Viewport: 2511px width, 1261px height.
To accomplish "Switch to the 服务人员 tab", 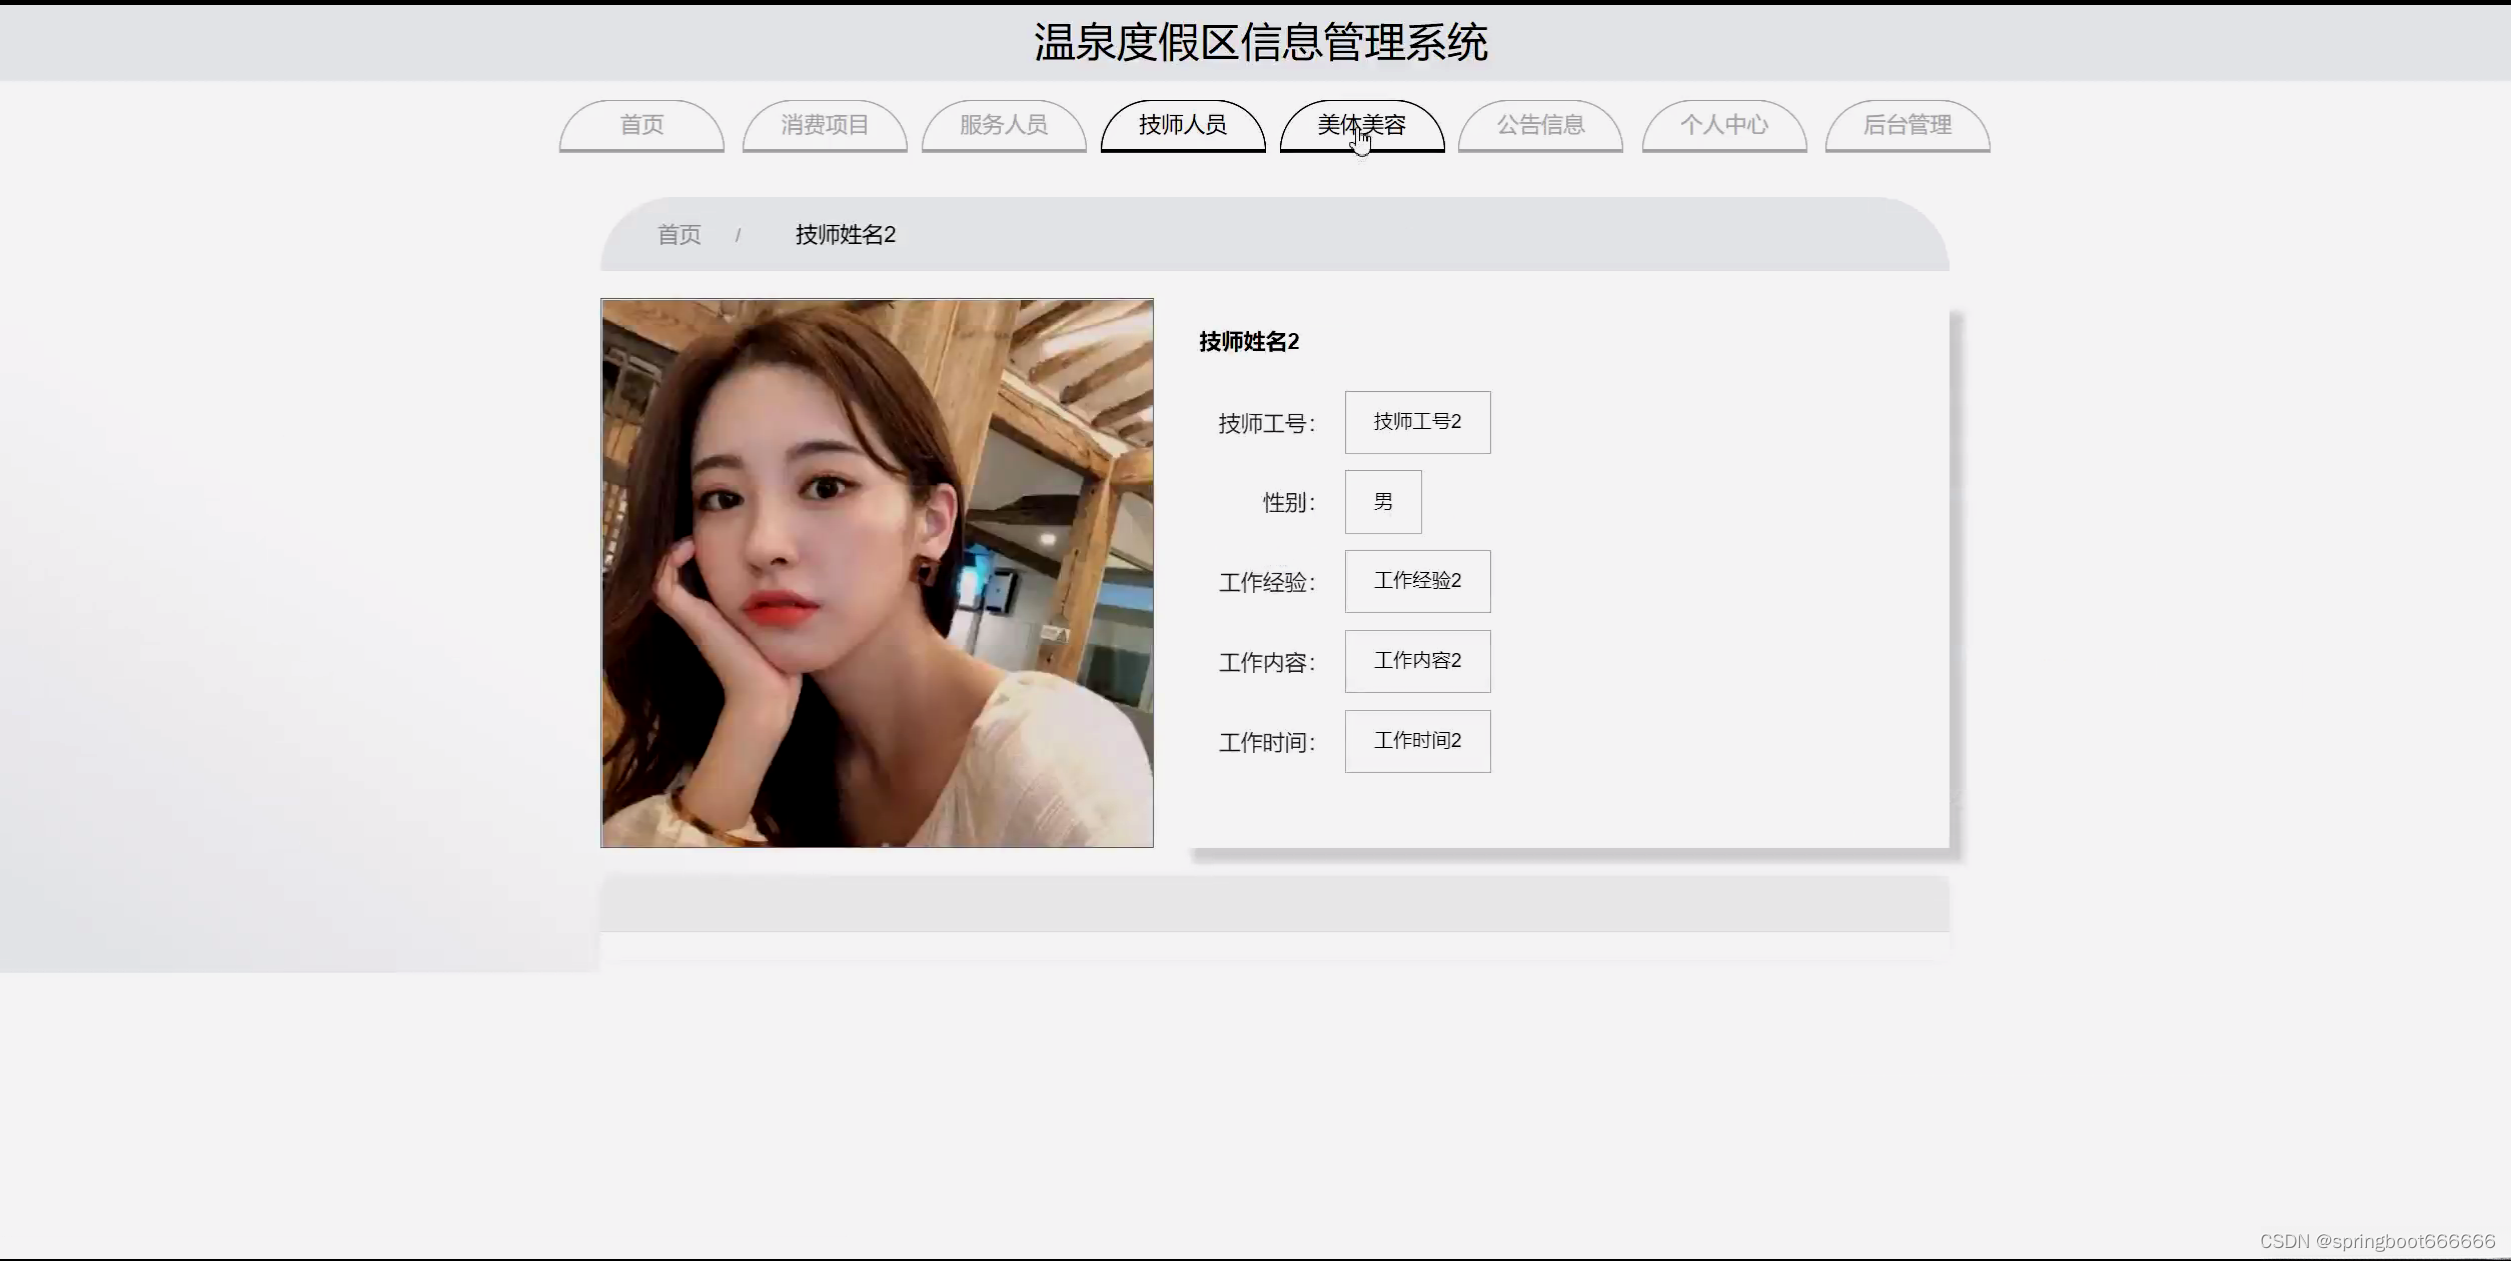I will [1003, 125].
